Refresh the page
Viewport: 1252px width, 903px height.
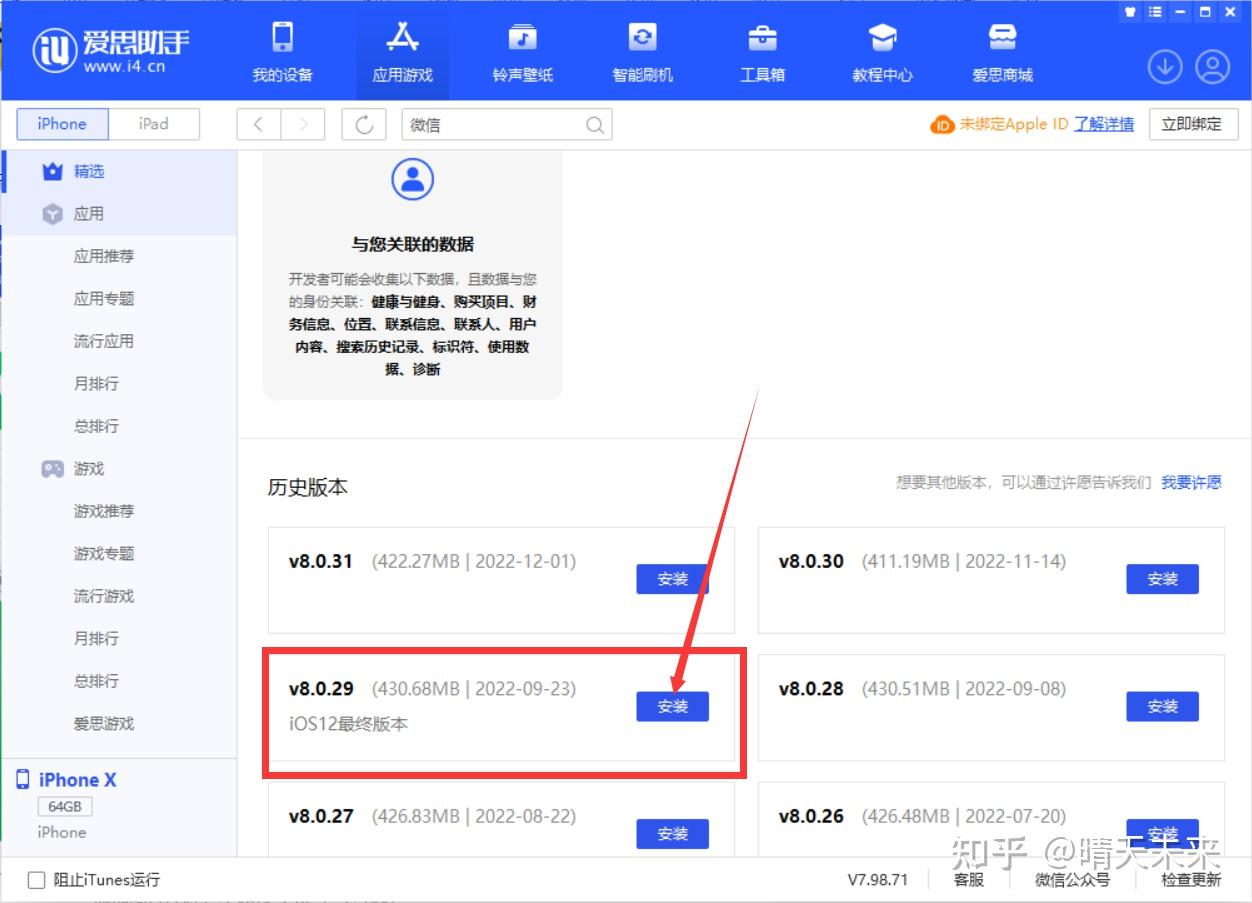tap(364, 124)
